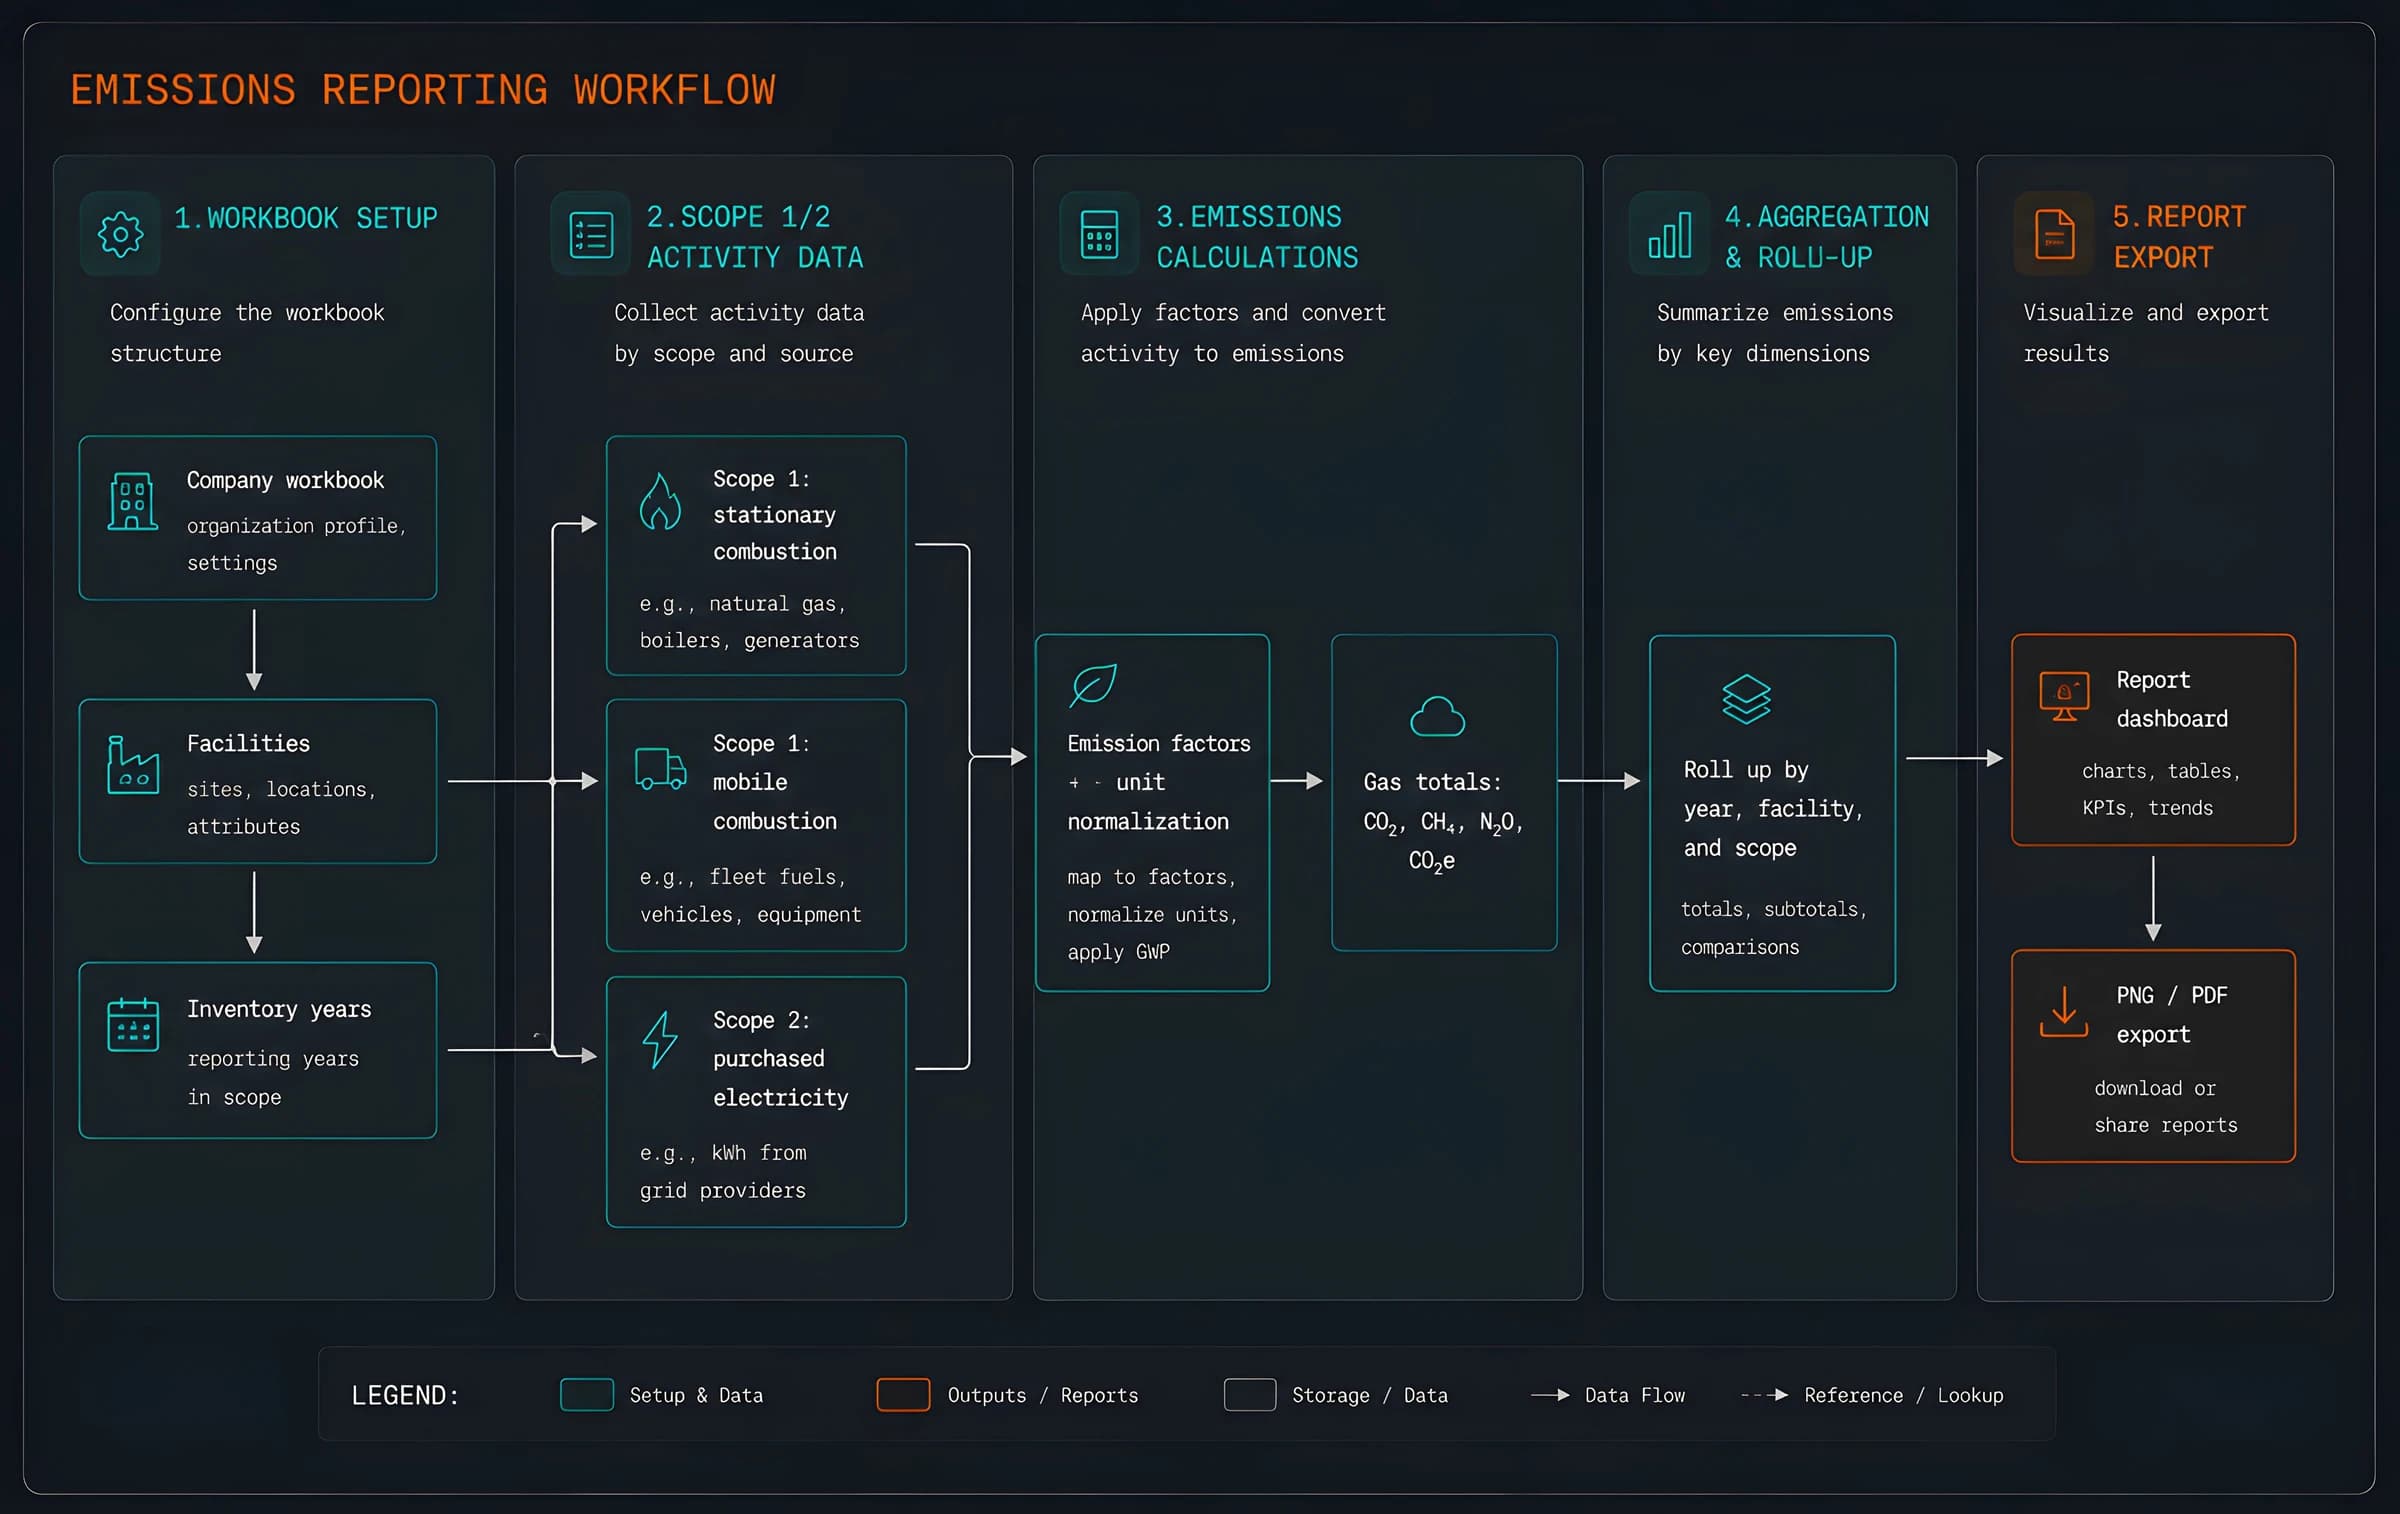Click the Emission factors leaf icon
The width and height of the screenshot is (2400, 1514).
tap(1093, 685)
